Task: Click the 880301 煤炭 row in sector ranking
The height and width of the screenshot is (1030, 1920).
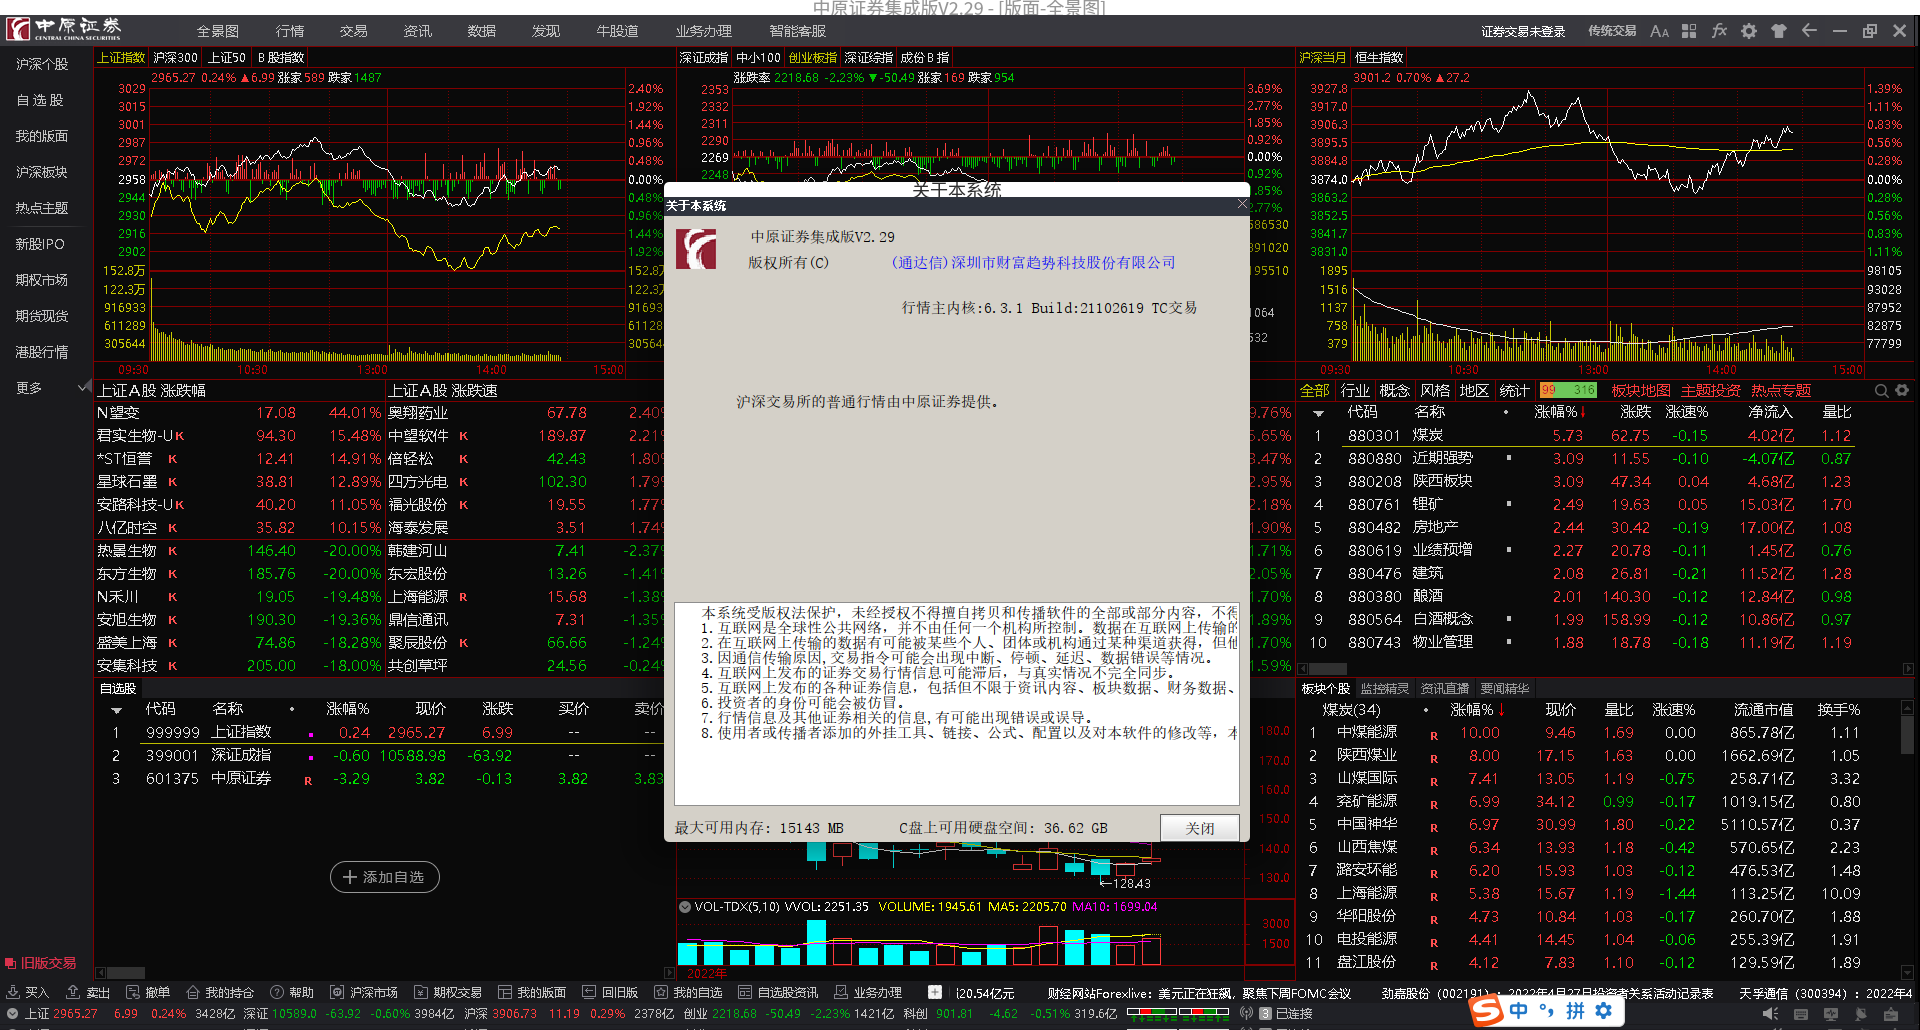Action: pos(1430,435)
